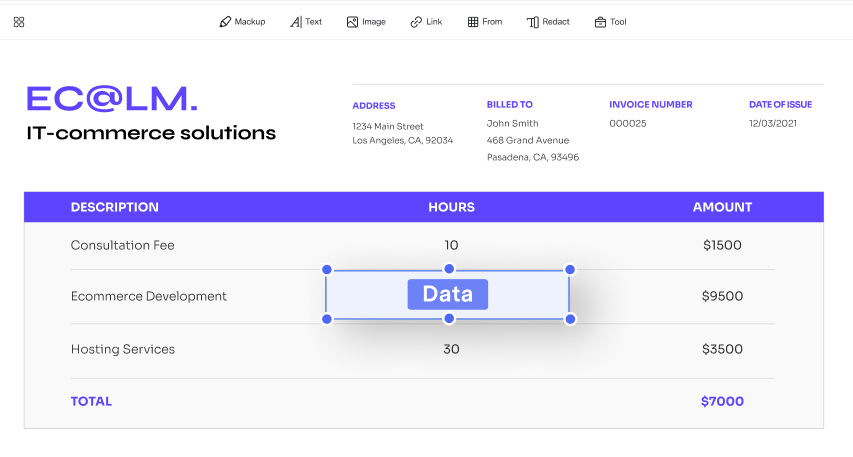
Task: Select the Markup pen icon
Action: click(x=225, y=22)
